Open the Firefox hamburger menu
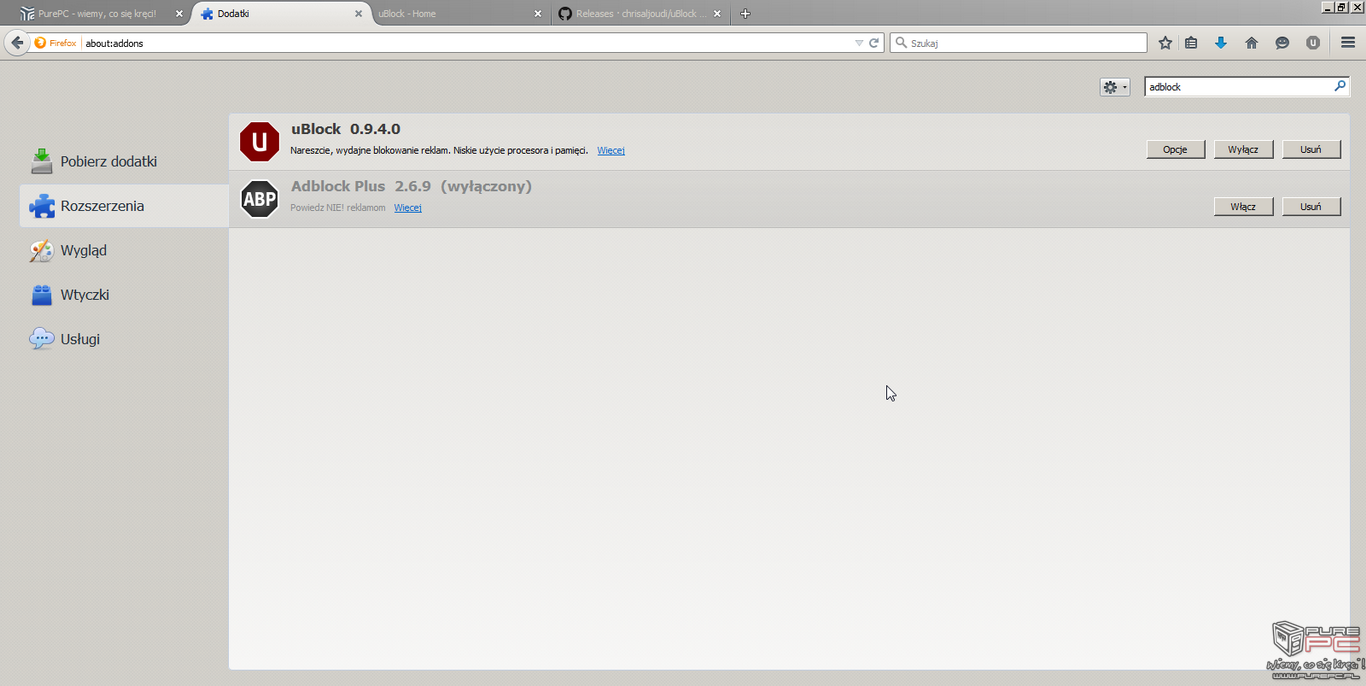Image resolution: width=1366 pixels, height=686 pixels. (1348, 43)
